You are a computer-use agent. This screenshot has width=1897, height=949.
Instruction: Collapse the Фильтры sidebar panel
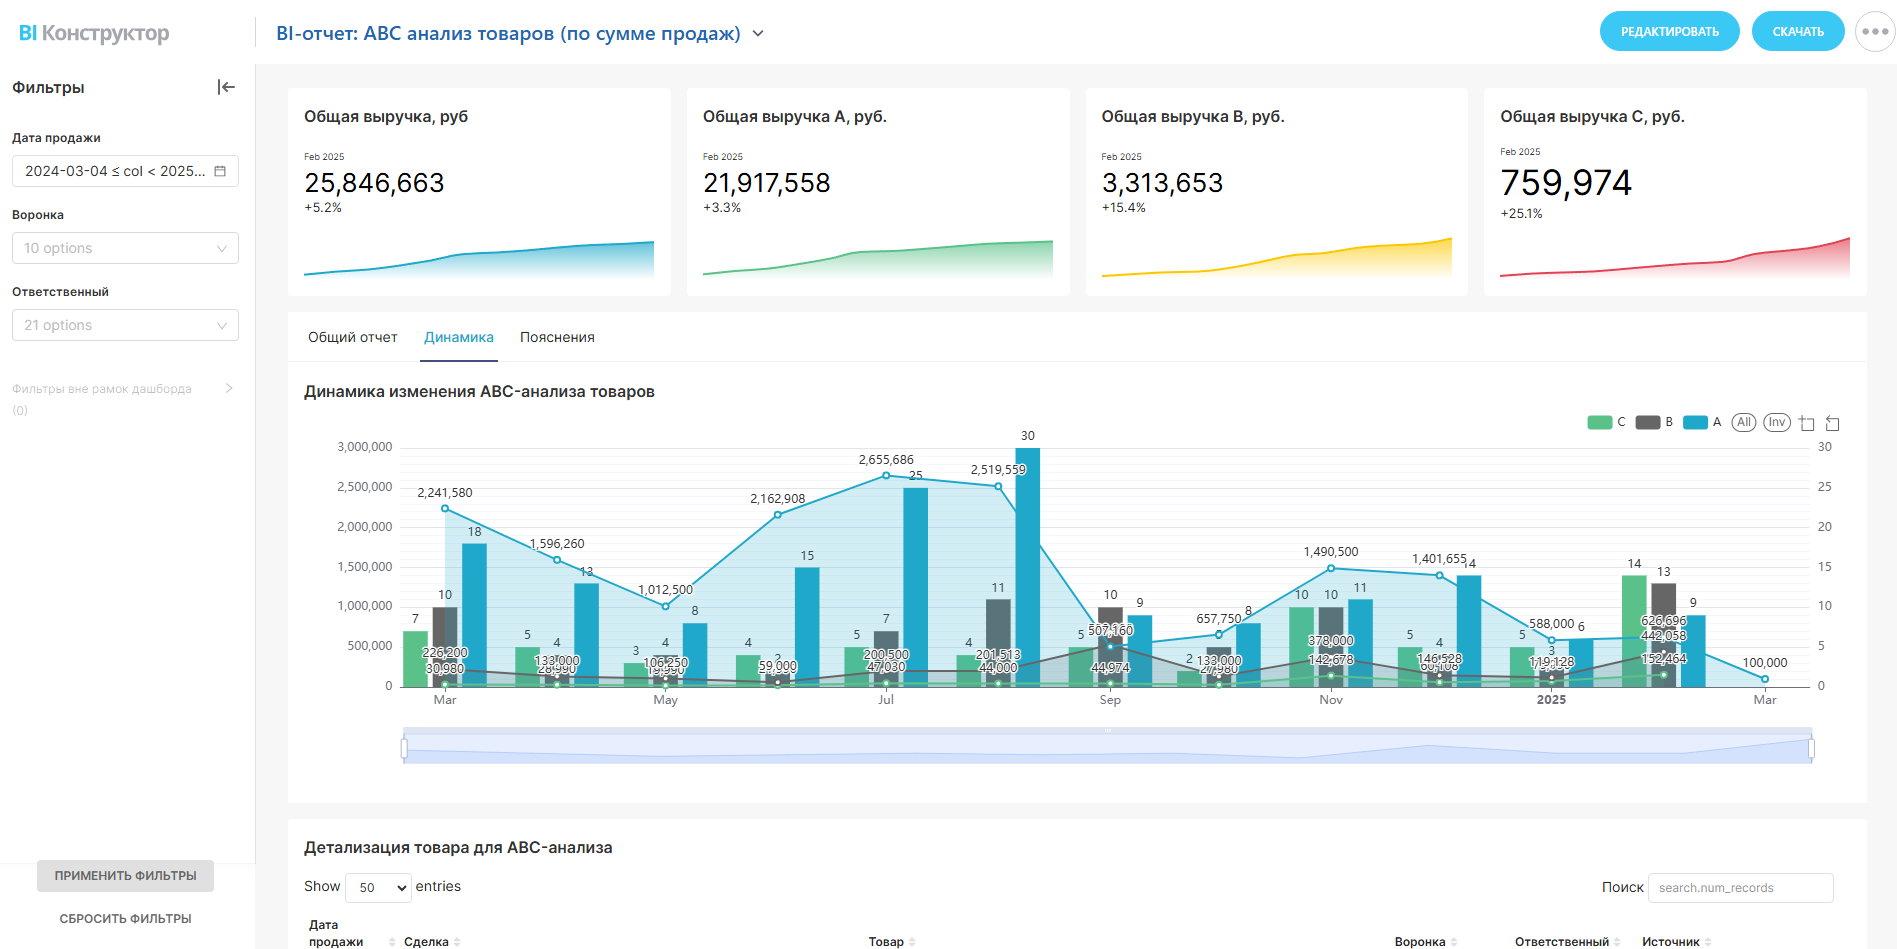[226, 88]
